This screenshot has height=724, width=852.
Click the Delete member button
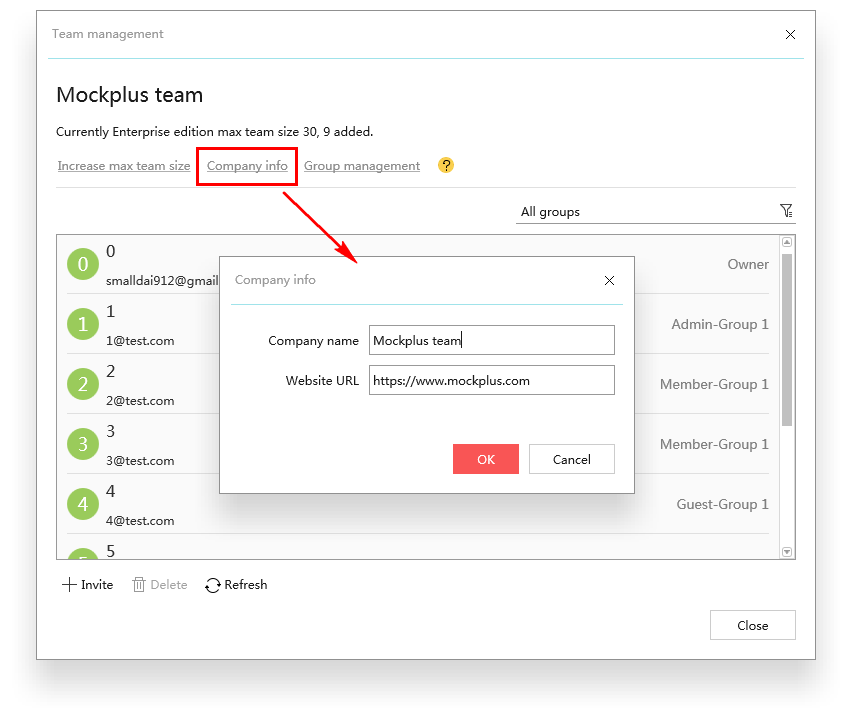tap(160, 585)
